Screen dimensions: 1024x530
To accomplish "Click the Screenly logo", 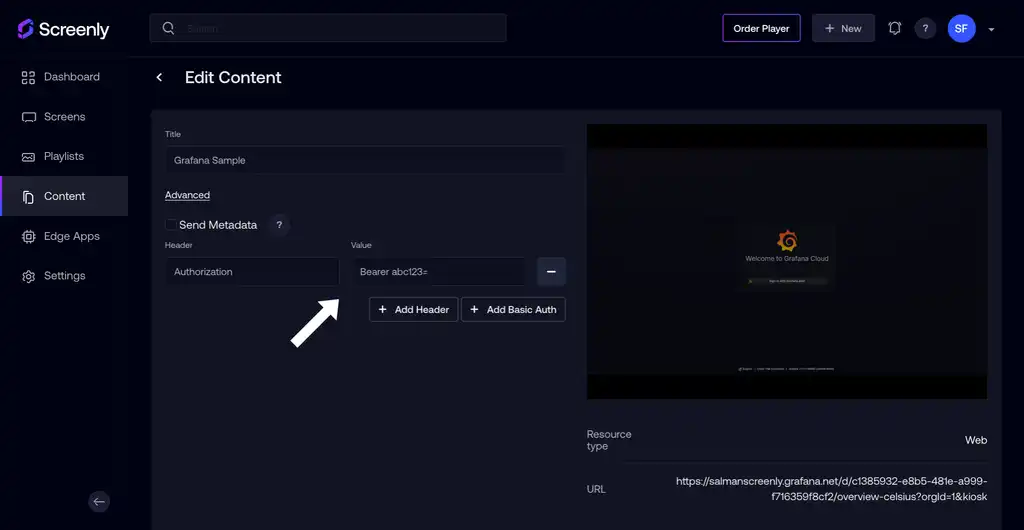I will pyautogui.click(x=63, y=29).
